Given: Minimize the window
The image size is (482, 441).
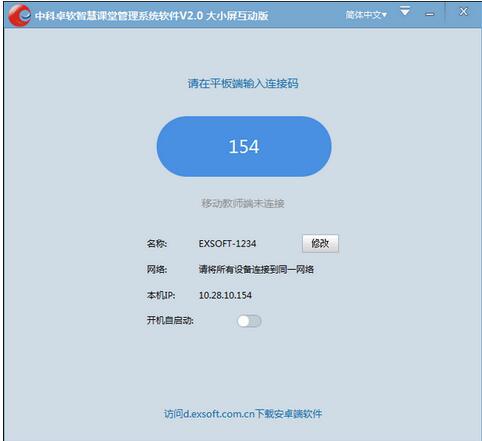Looking at the screenshot, I should point(430,14).
